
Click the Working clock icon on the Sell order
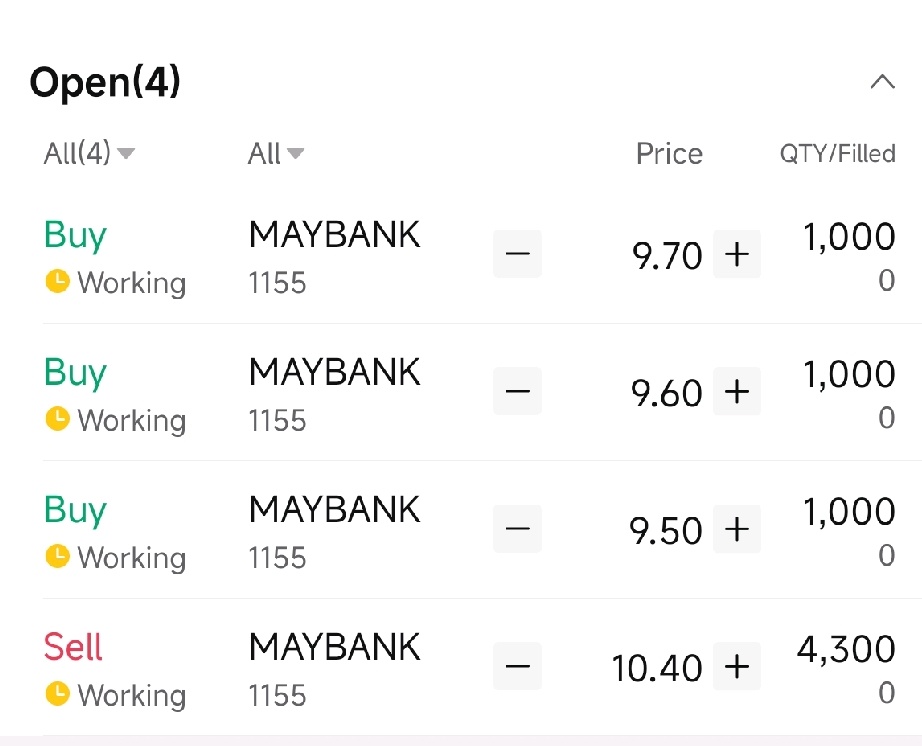(x=57, y=695)
